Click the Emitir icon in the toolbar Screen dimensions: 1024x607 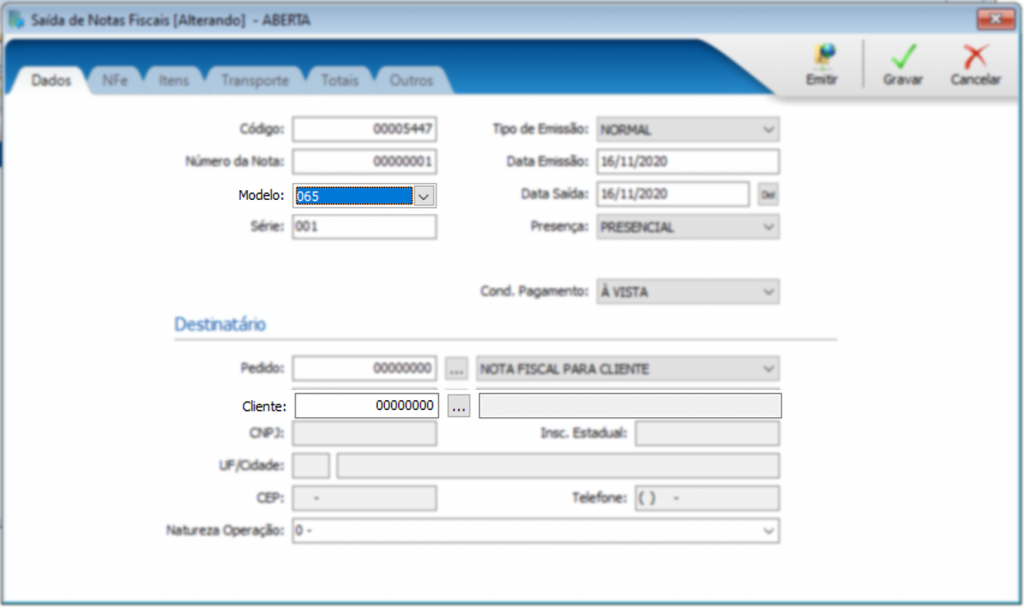822,58
